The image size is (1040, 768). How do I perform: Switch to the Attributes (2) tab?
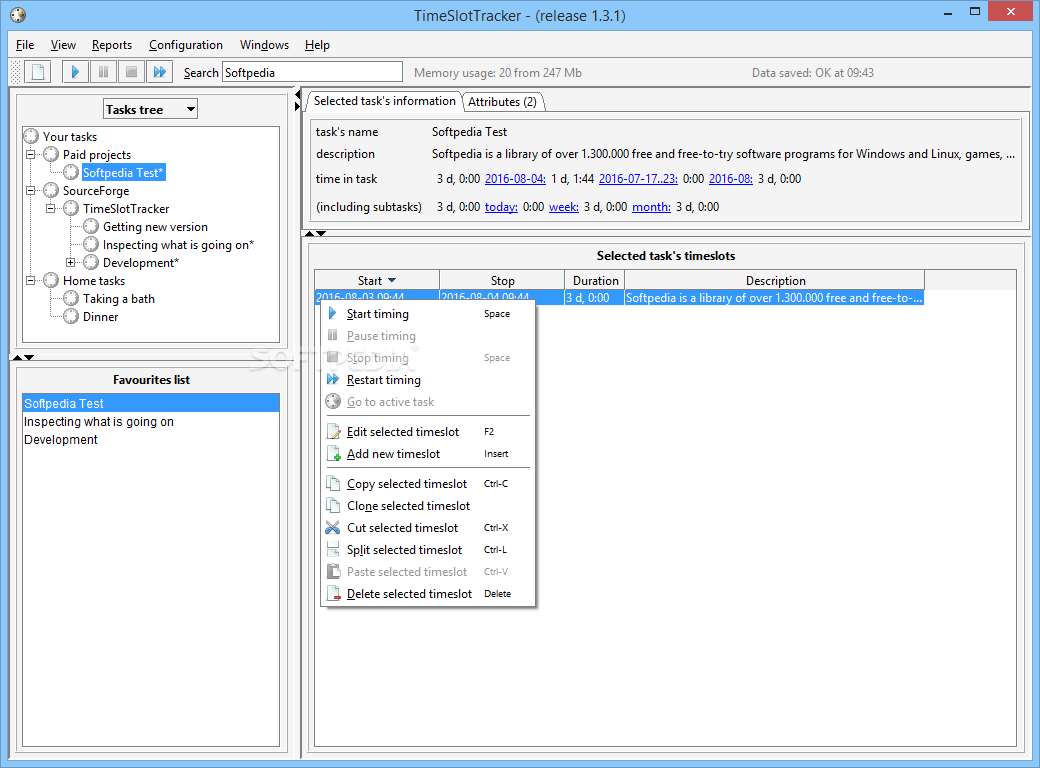tap(502, 101)
